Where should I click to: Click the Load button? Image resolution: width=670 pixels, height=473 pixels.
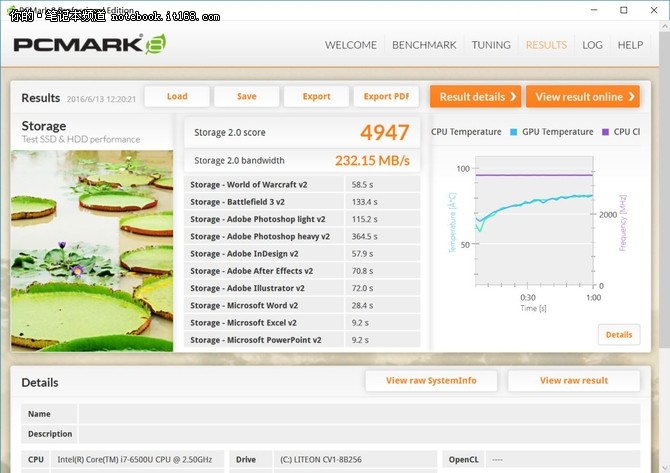click(177, 97)
